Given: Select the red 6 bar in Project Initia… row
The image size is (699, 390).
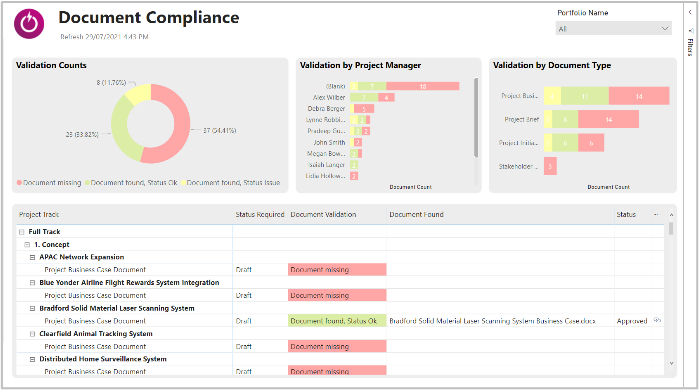Looking at the screenshot, I should coord(591,143).
